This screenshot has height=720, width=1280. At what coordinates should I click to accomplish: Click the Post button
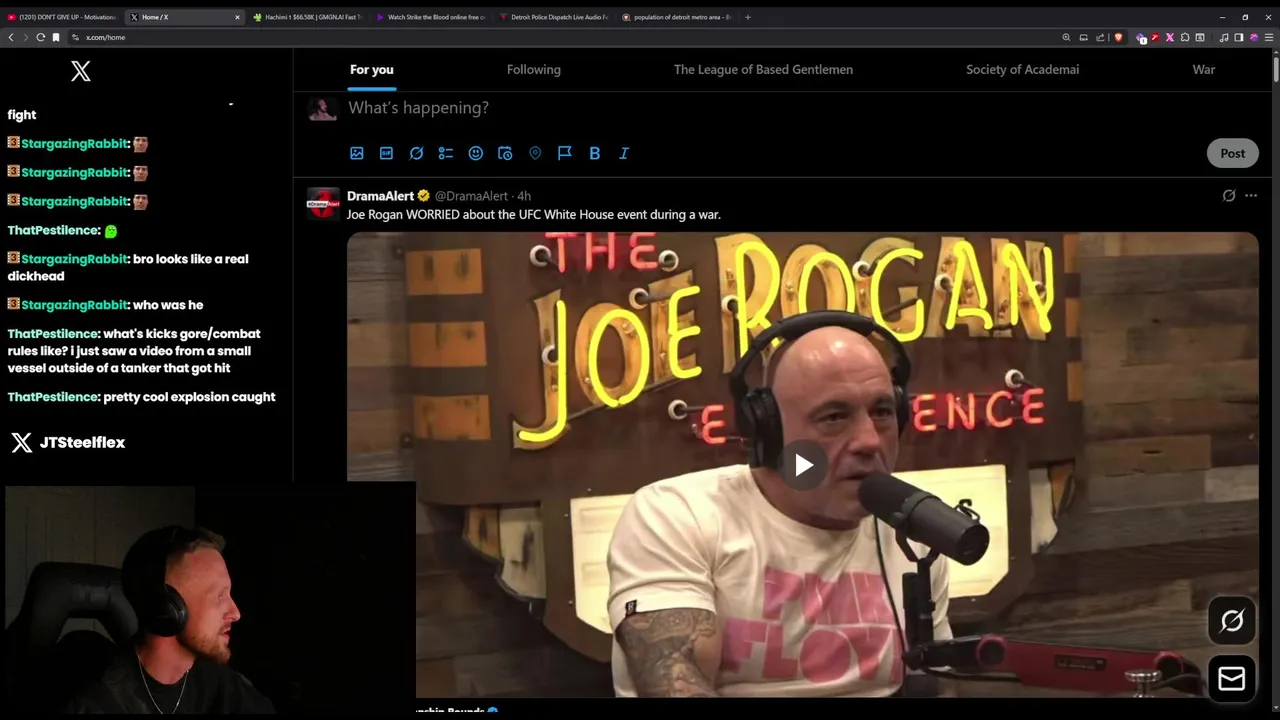pos(1232,153)
